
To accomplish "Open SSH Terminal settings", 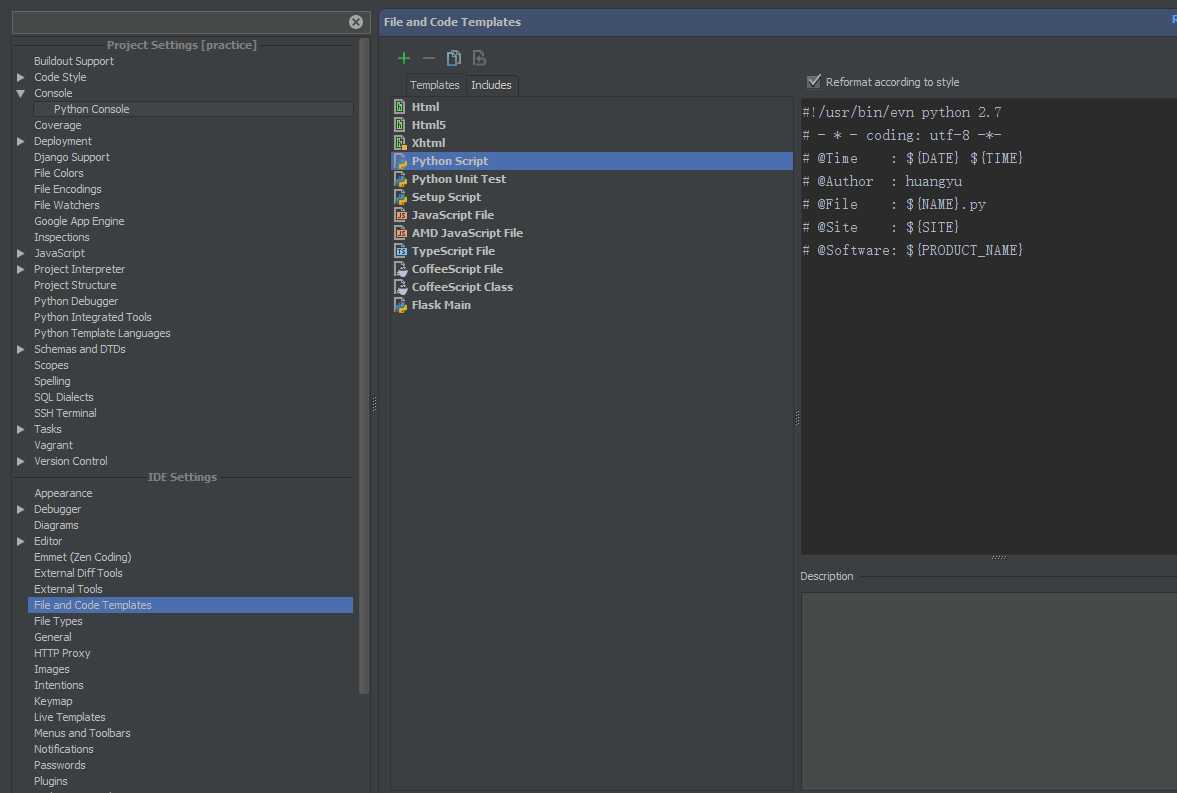I will point(65,413).
